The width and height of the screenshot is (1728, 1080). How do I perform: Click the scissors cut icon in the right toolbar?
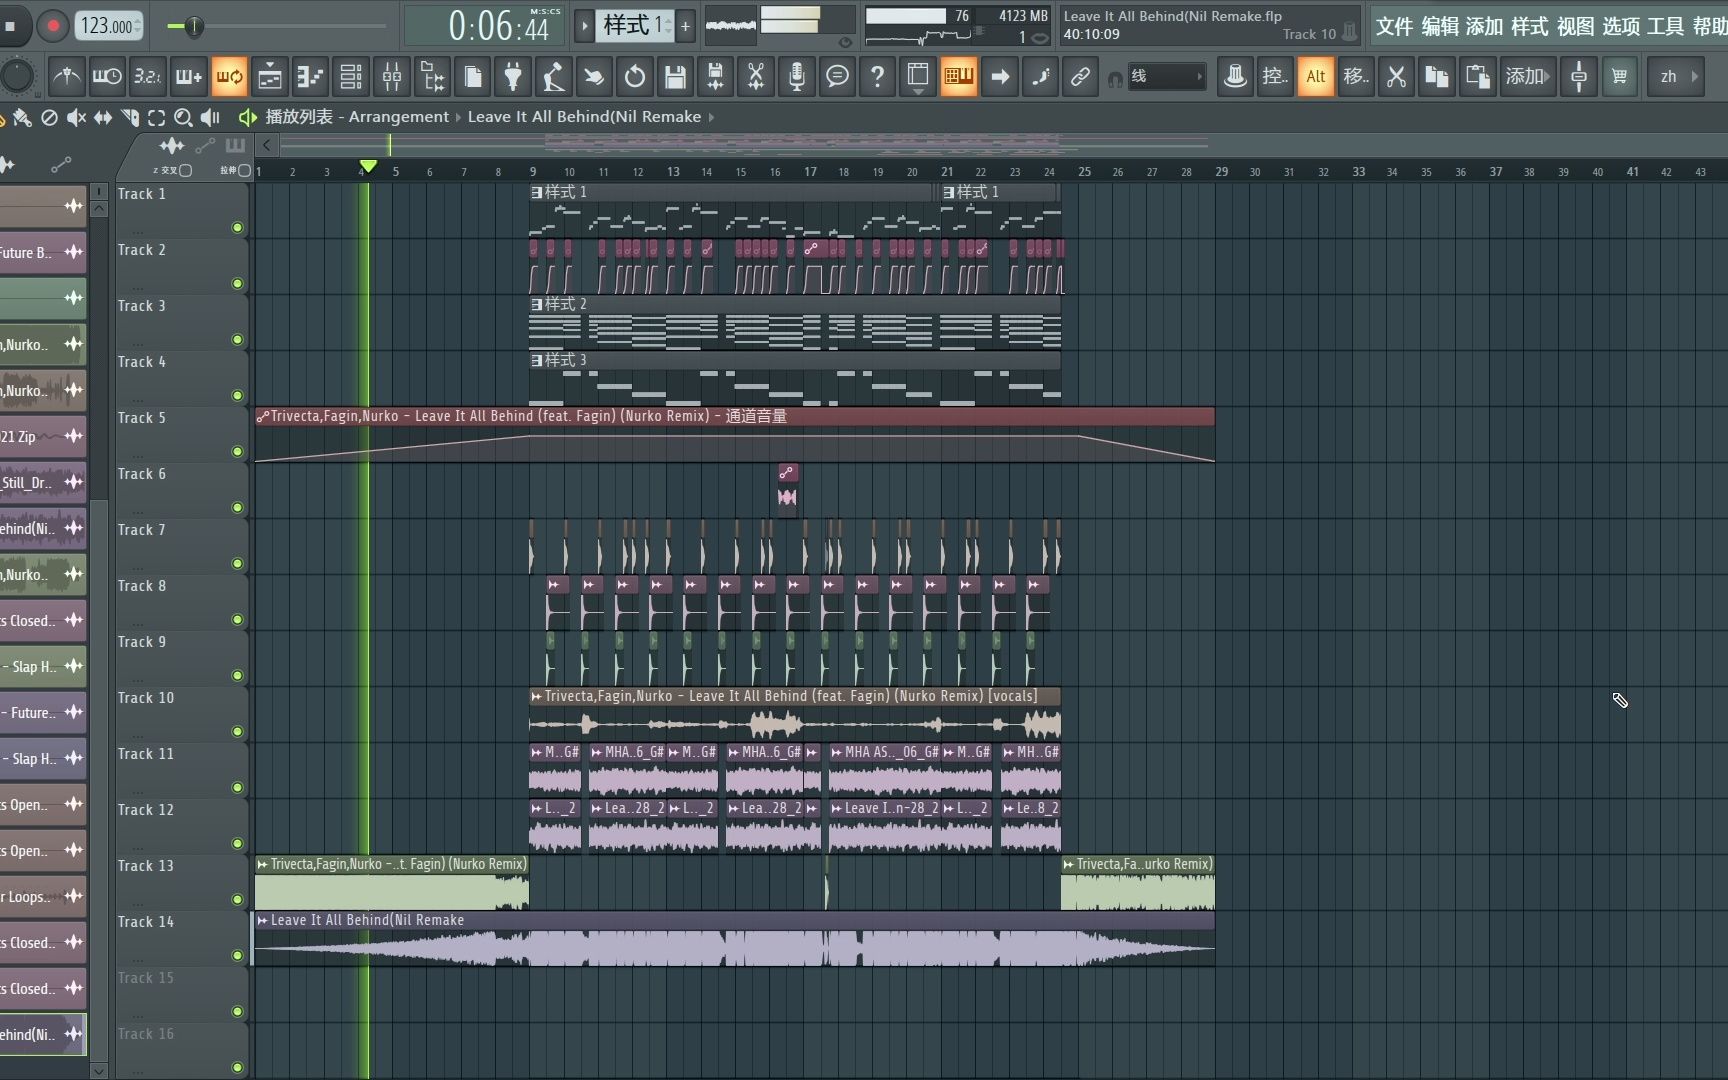tap(1397, 76)
